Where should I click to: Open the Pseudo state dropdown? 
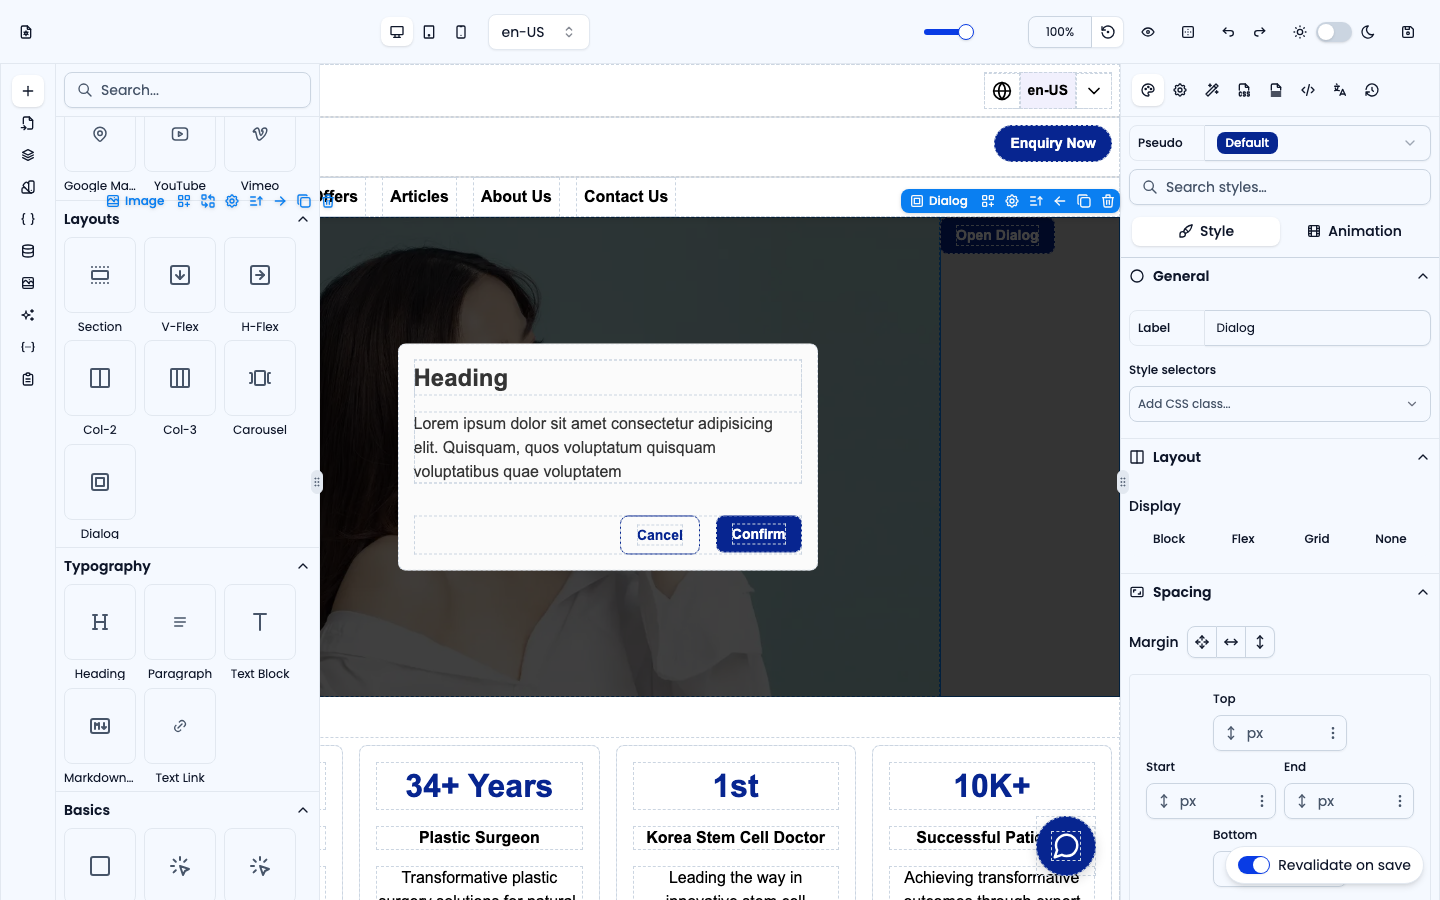1316,143
